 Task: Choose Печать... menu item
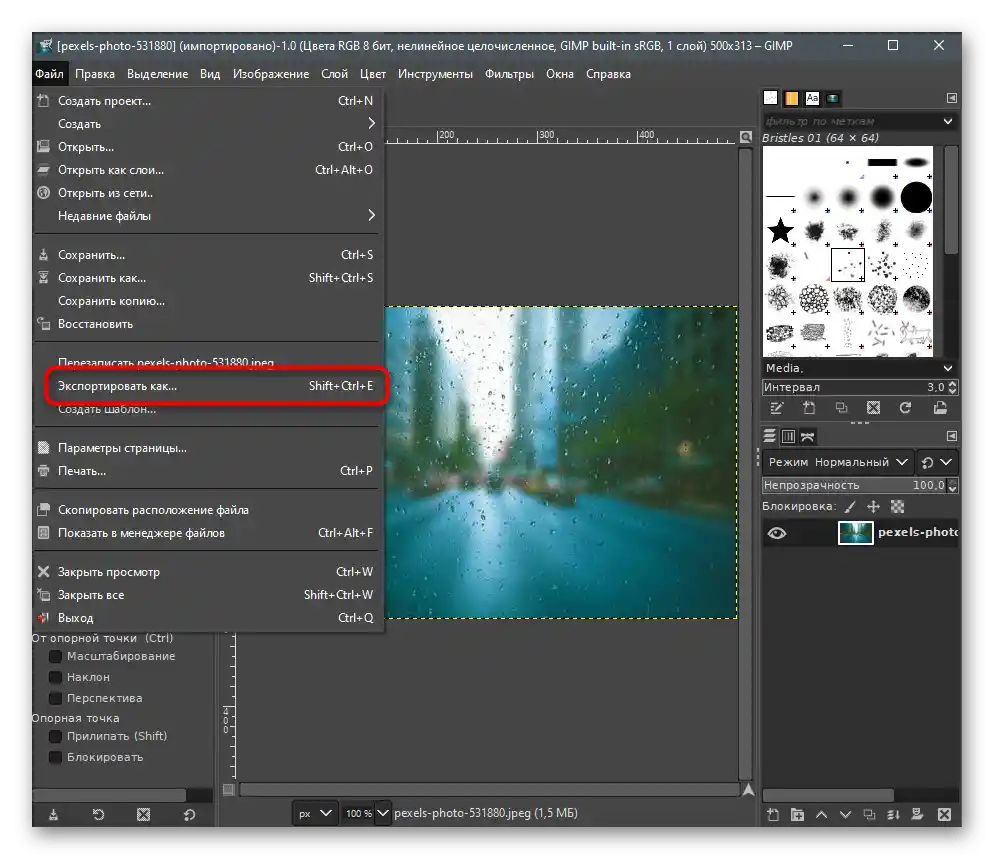[x=209, y=471]
